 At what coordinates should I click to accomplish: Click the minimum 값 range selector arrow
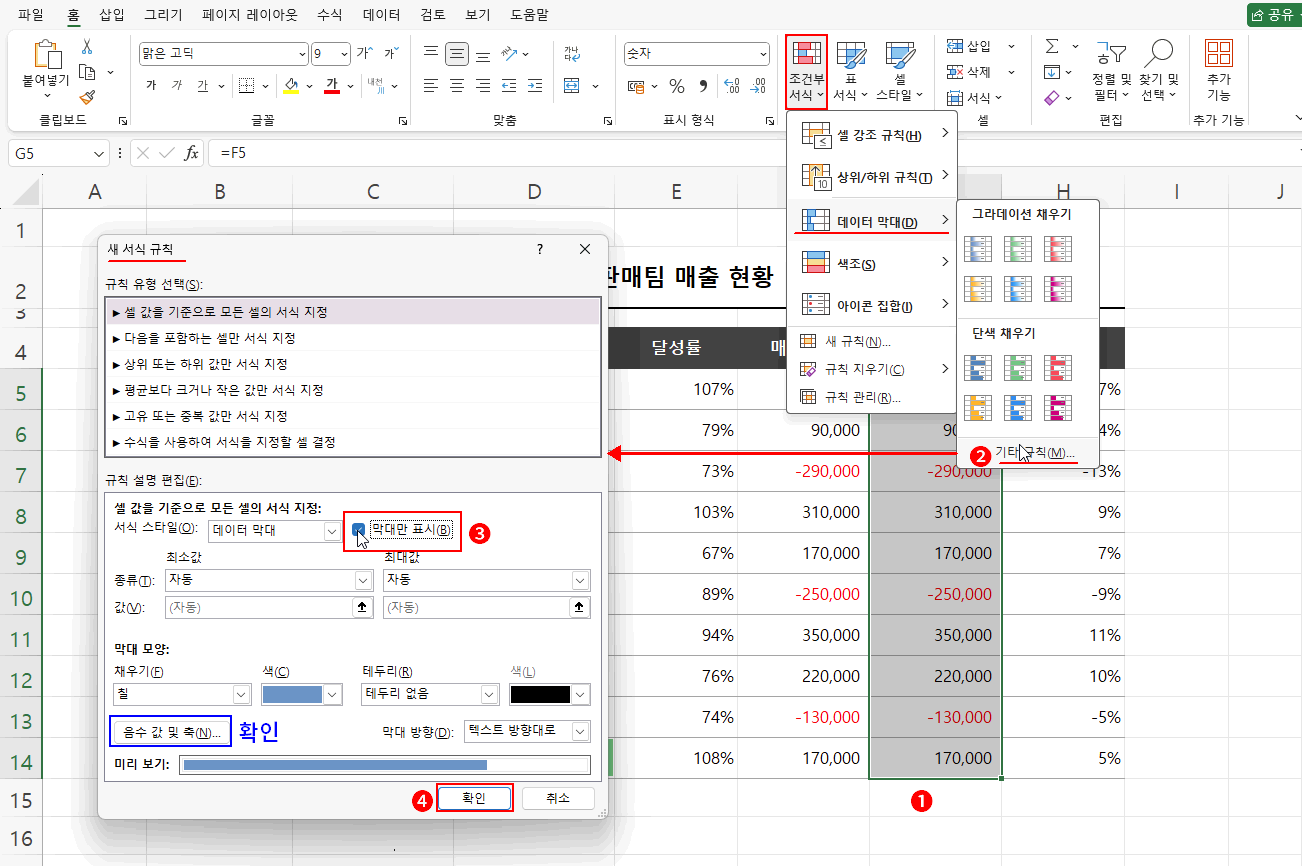point(361,607)
